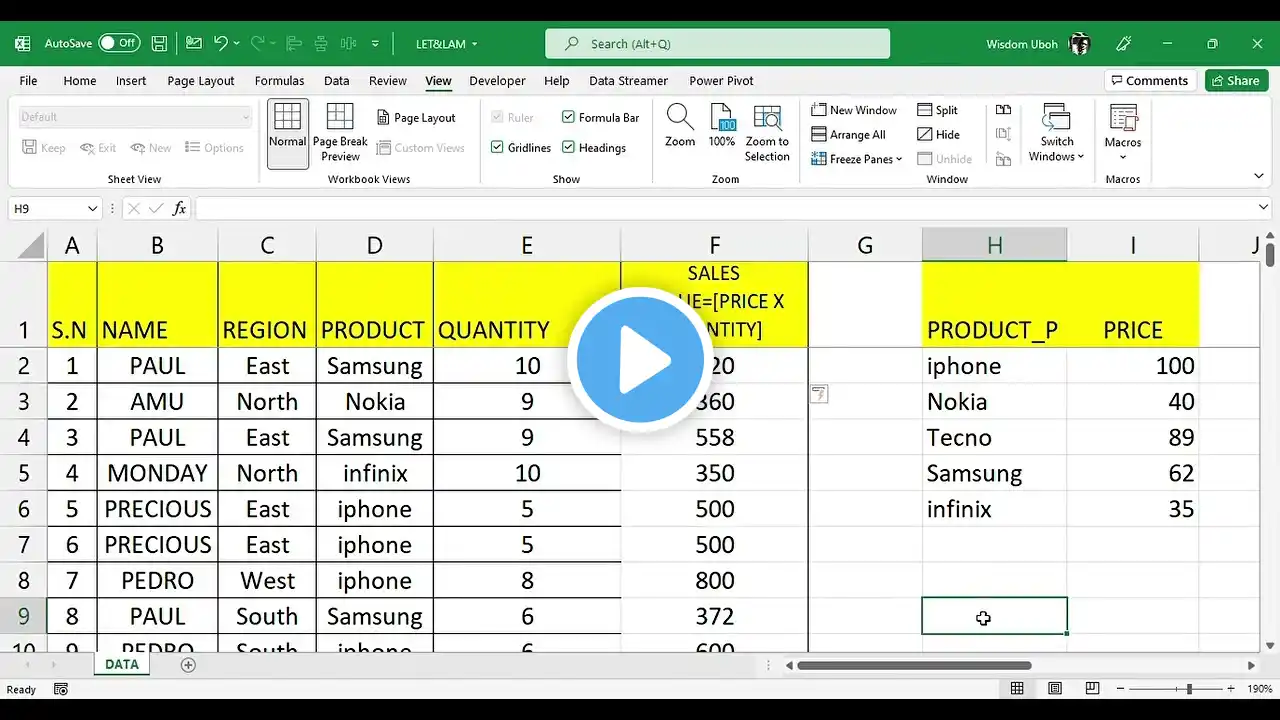
Task: Switch to Normal workbook view
Action: [x=287, y=133]
